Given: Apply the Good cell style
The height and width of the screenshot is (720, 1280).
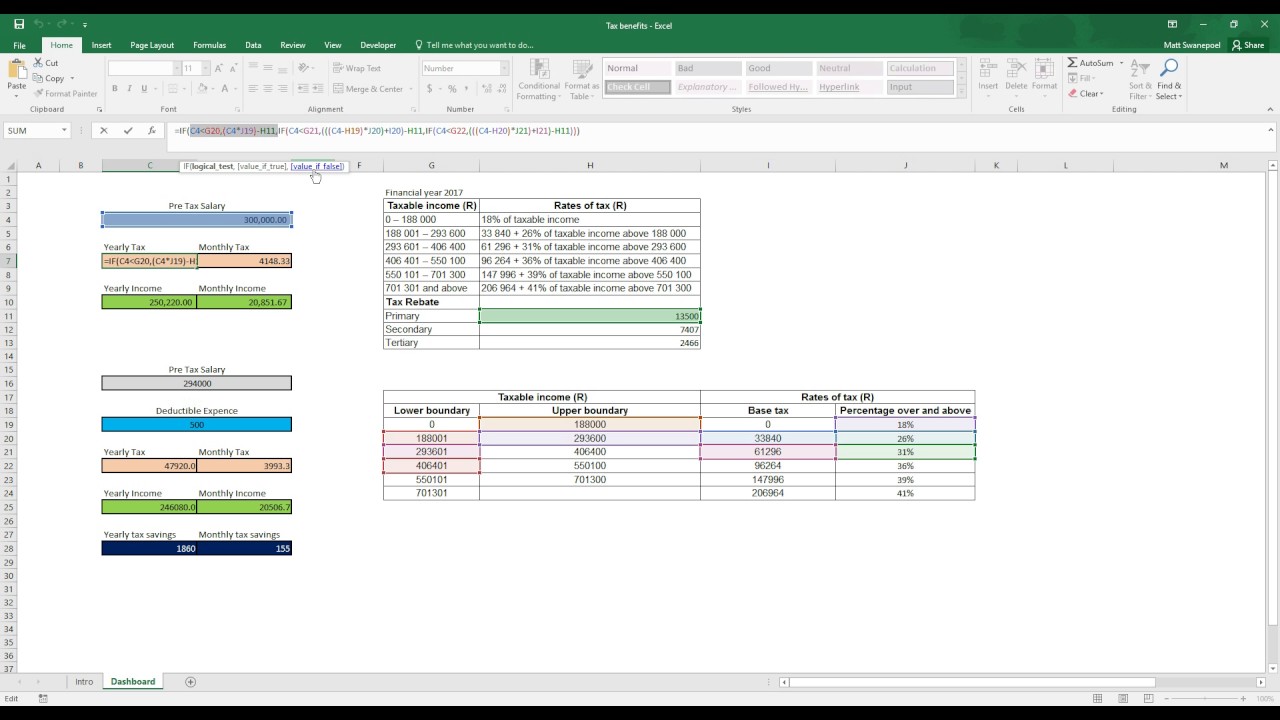Looking at the screenshot, I should tap(779, 68).
